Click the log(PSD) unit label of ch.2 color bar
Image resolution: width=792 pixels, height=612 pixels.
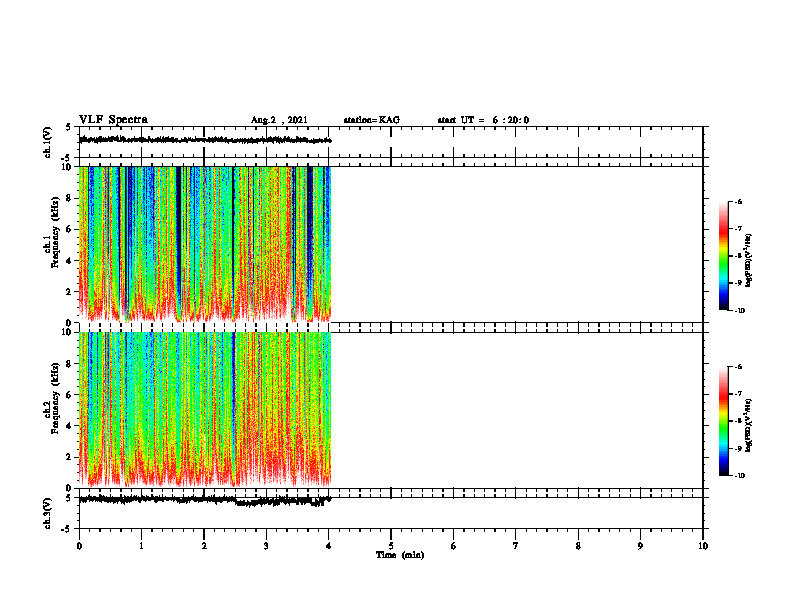pos(749,425)
